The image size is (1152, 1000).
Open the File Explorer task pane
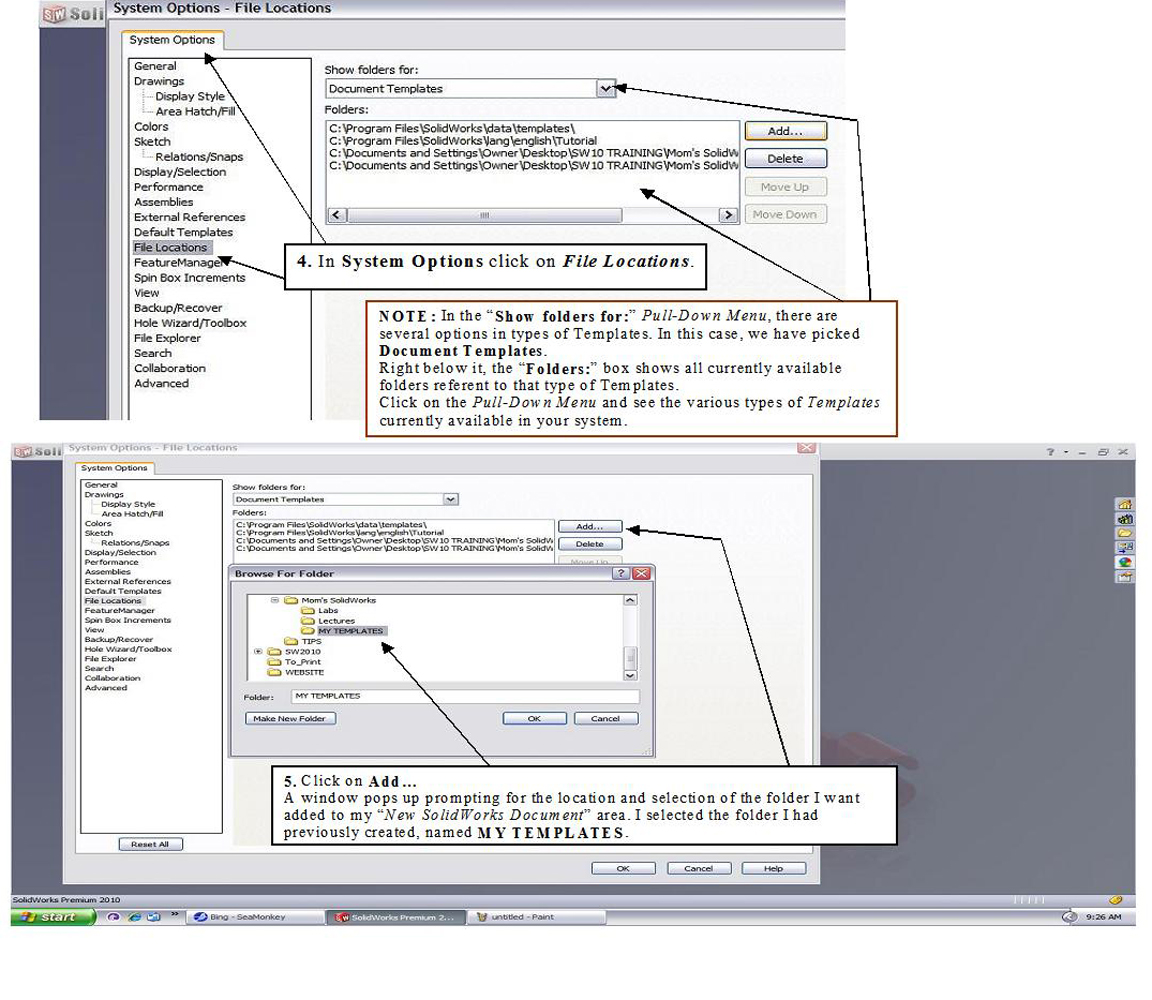coord(1124,533)
